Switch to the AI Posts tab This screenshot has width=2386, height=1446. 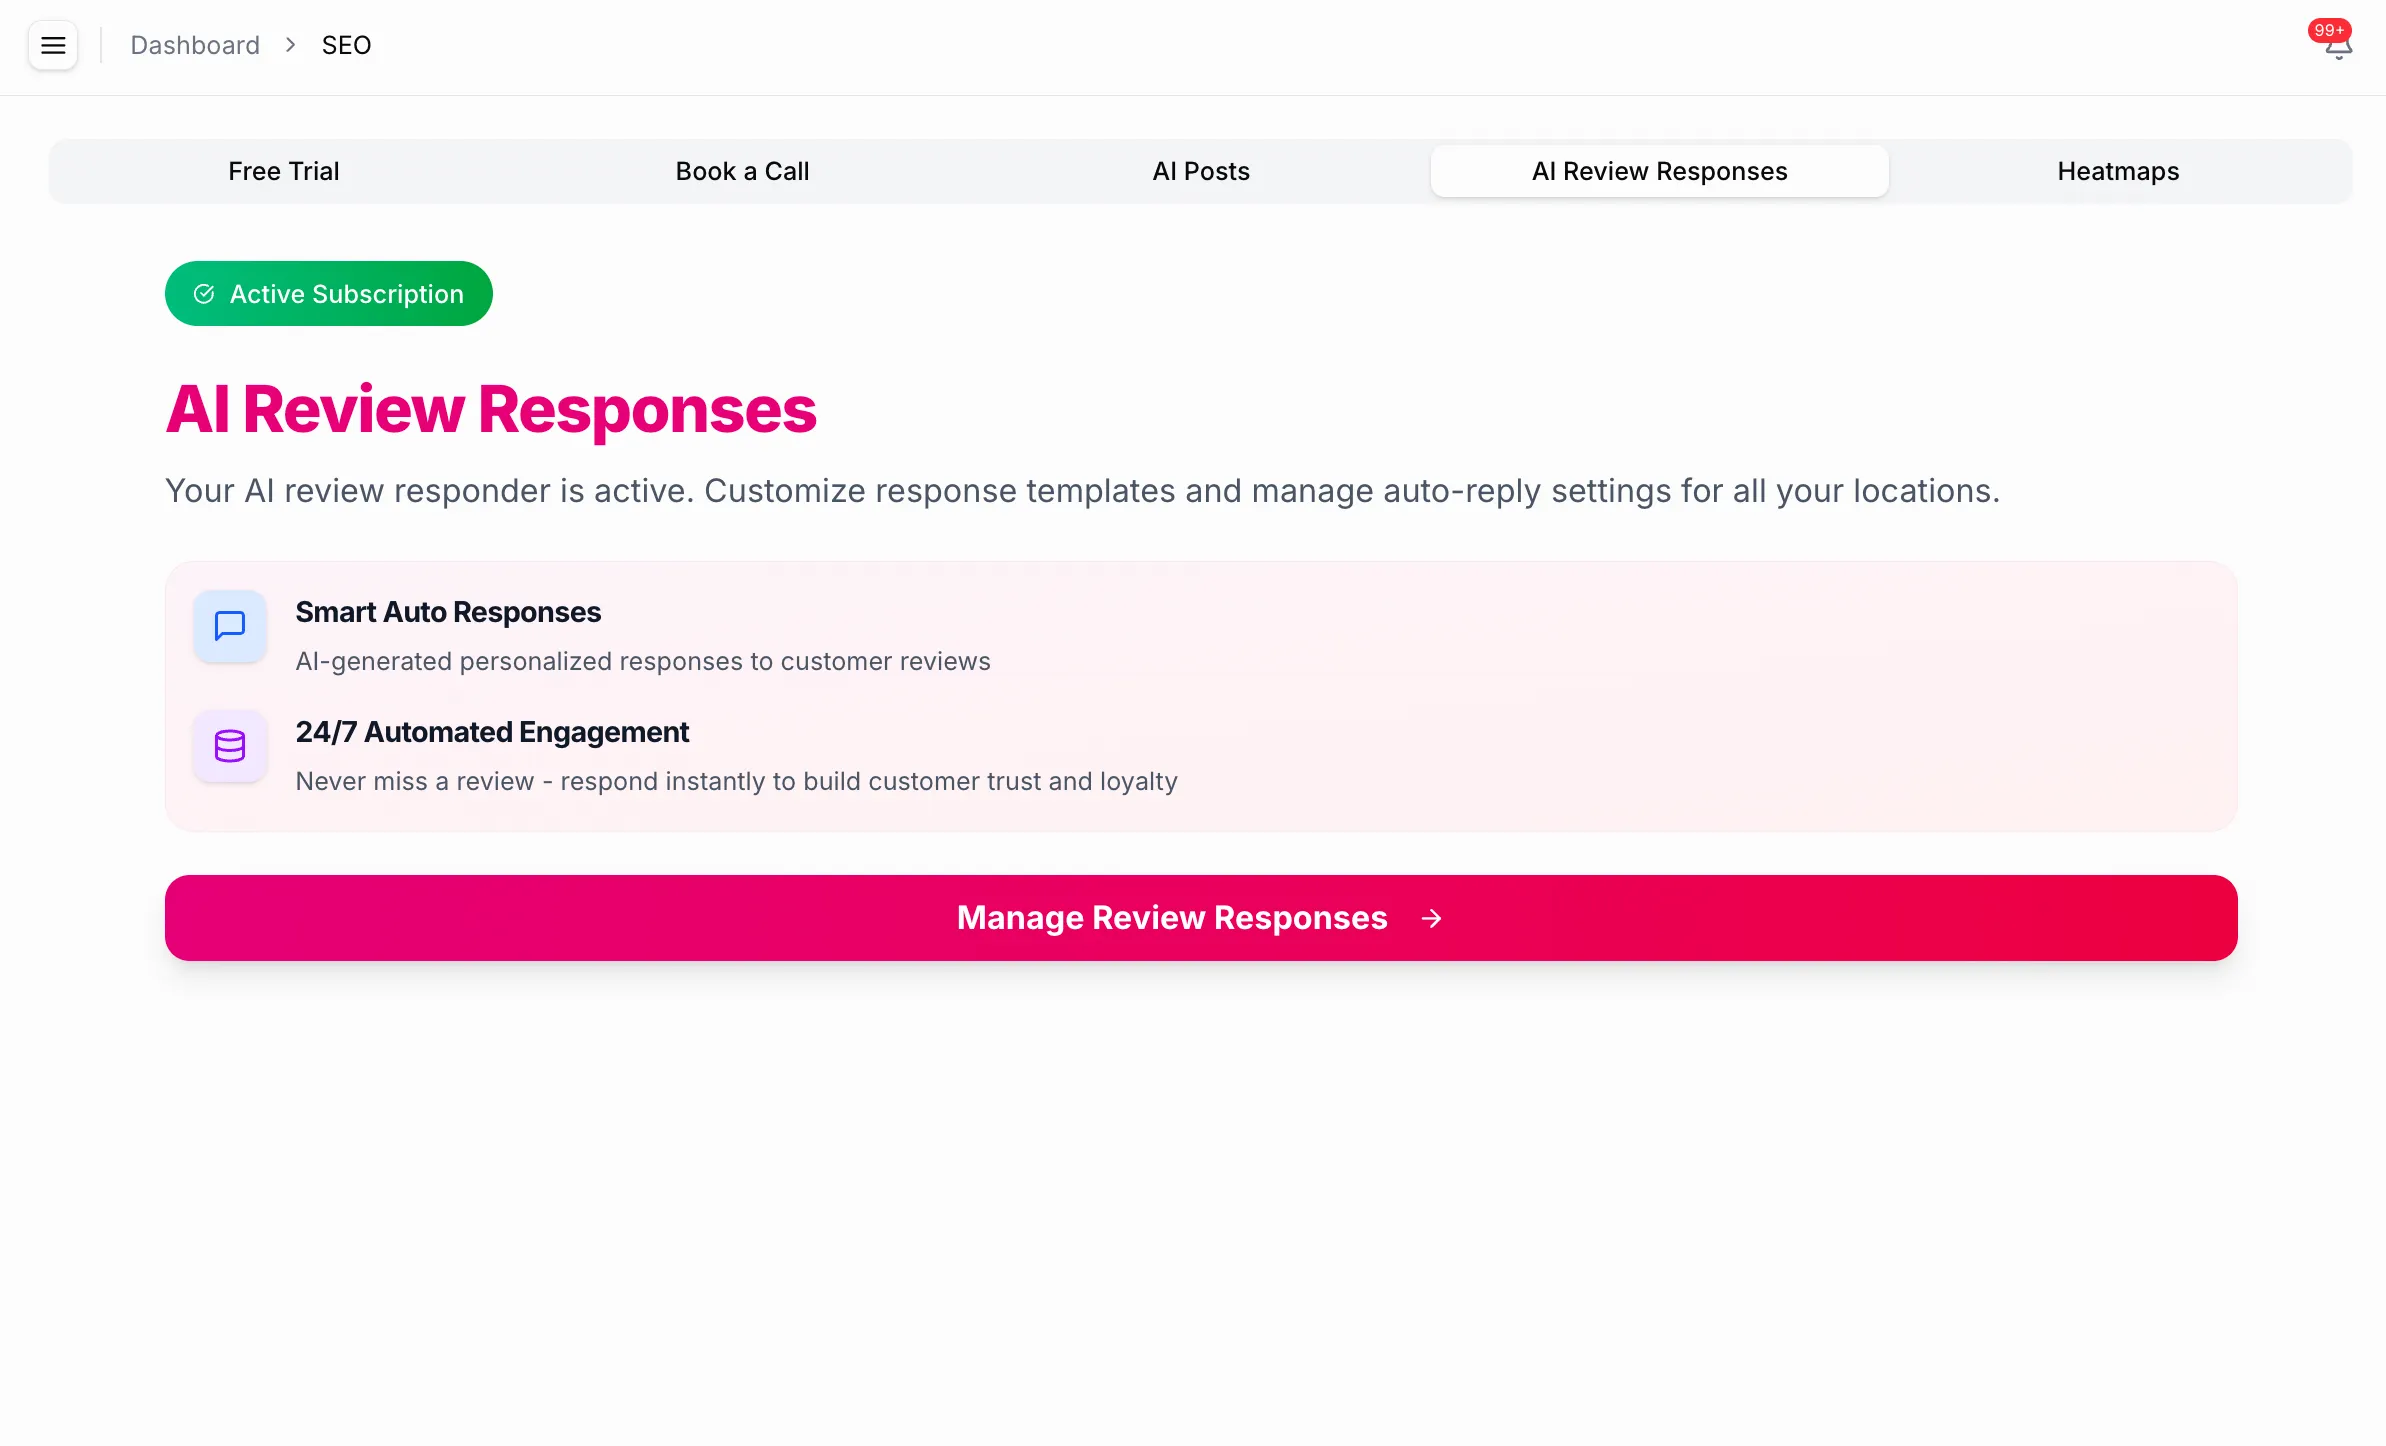point(1200,171)
